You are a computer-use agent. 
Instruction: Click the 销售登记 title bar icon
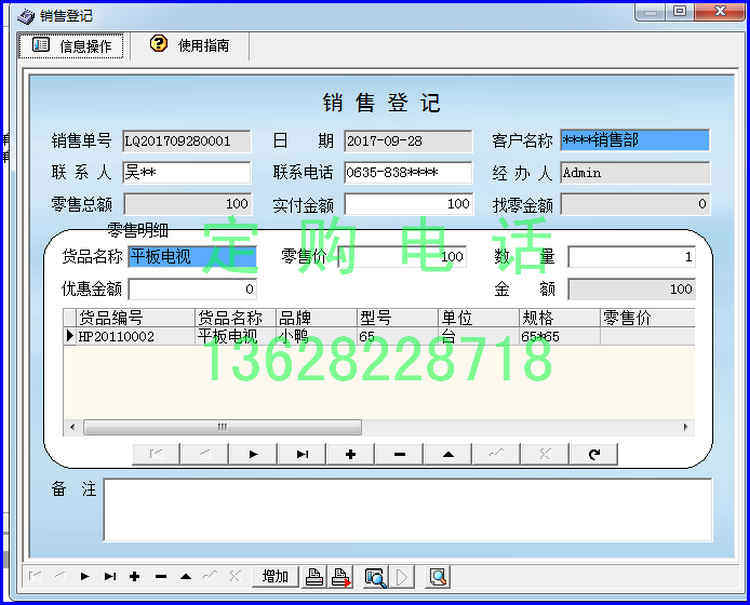(26, 16)
